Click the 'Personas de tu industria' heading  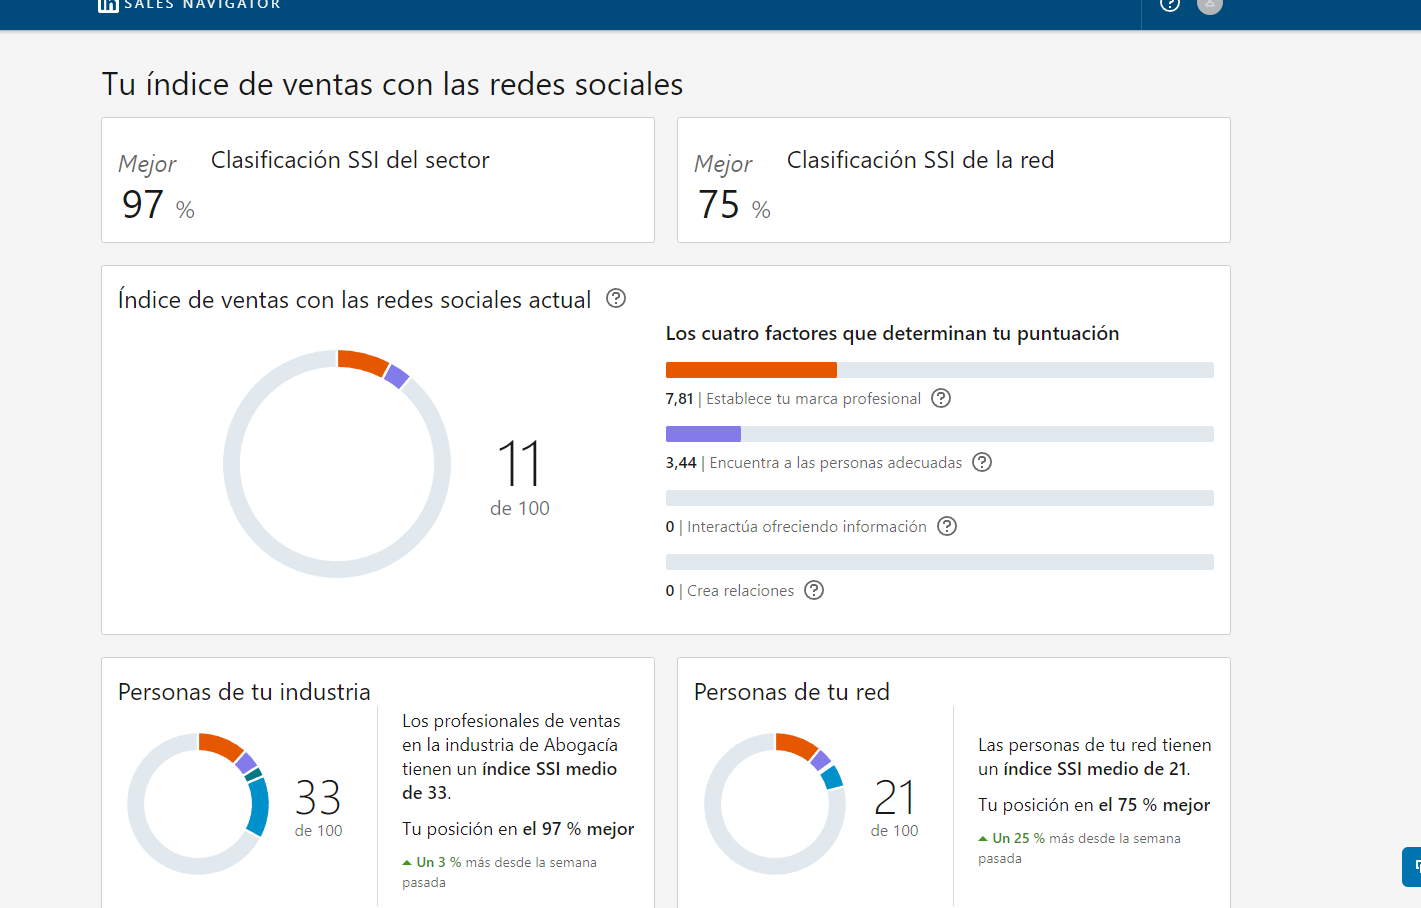click(244, 692)
